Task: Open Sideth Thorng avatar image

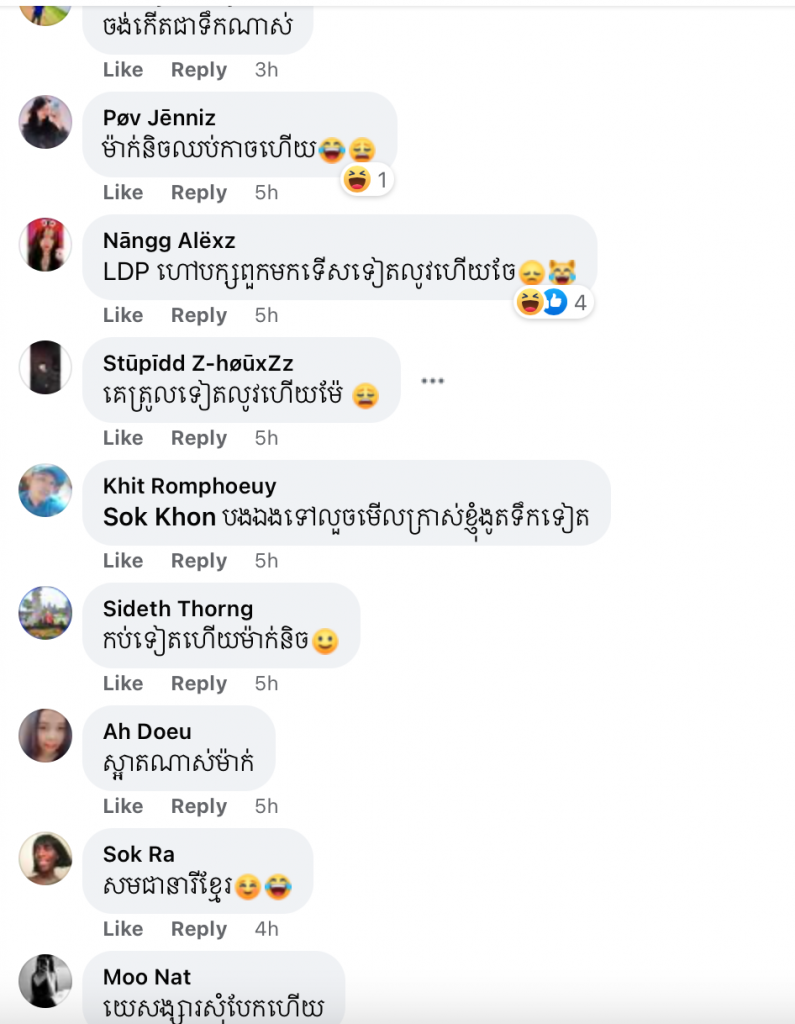Action: pos(45,613)
